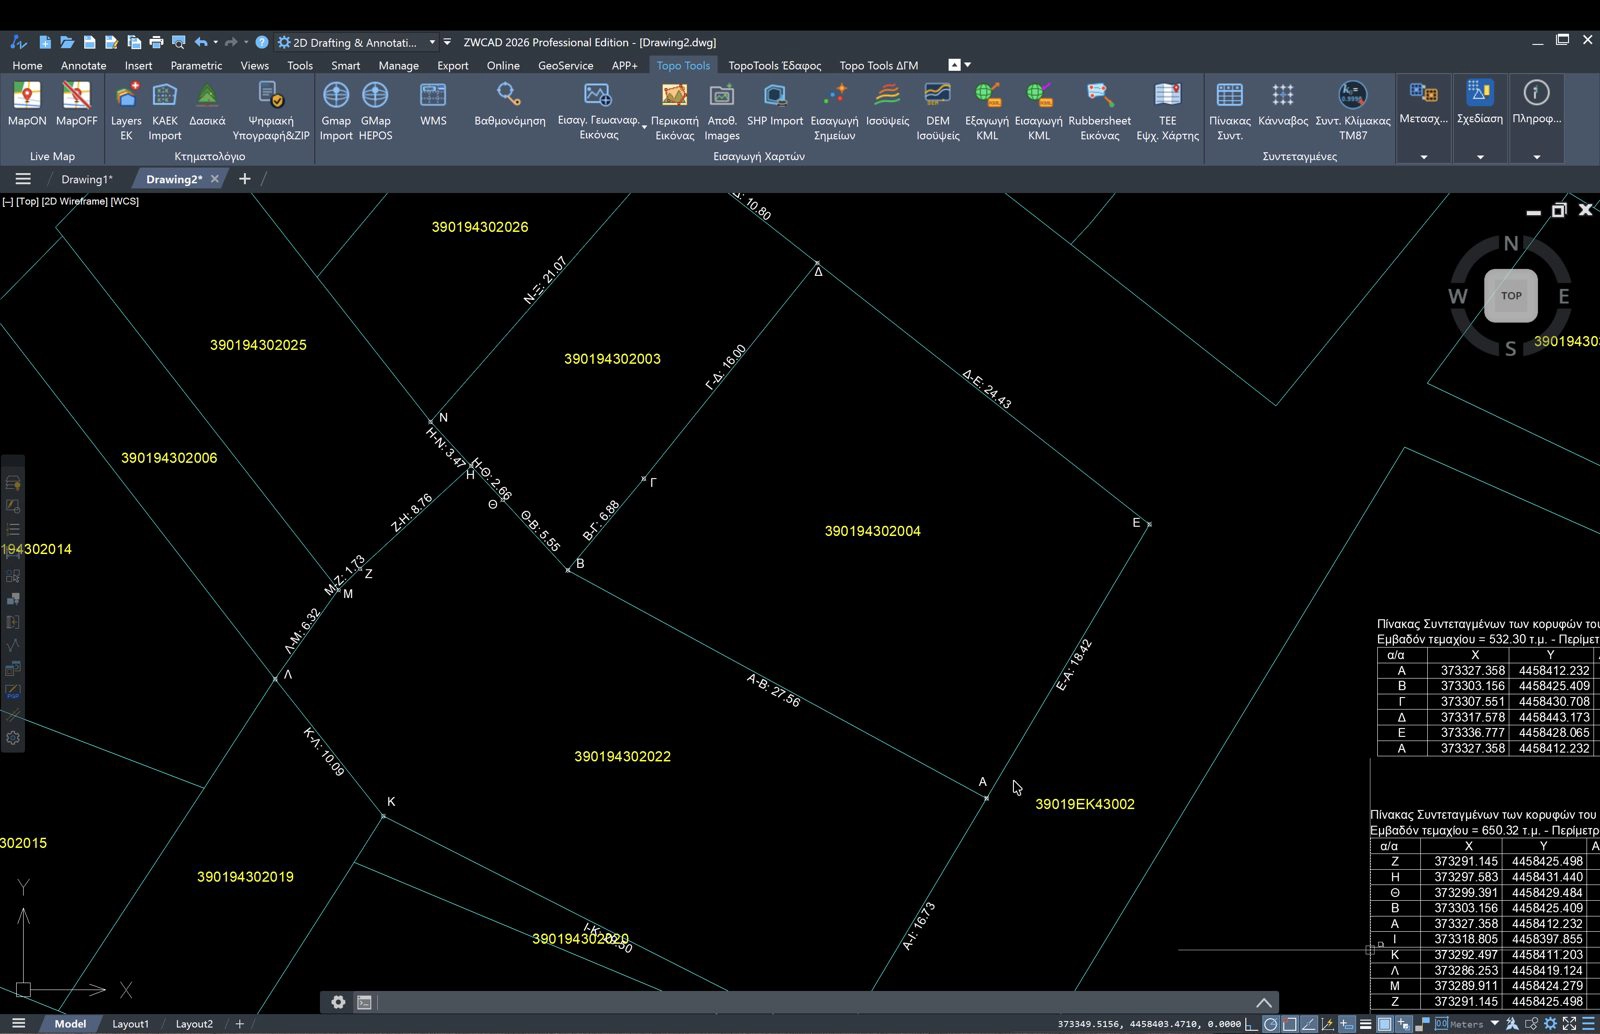This screenshot has height=1034, width=1600.
Task: Open the KAEK Import tool
Action: point(165,111)
